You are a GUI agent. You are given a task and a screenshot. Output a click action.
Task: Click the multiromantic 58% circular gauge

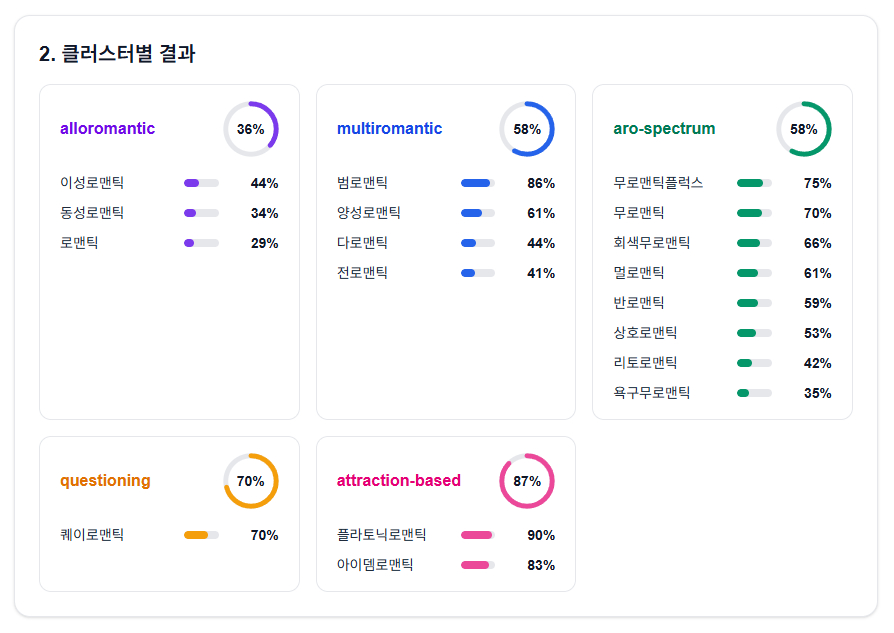[x=527, y=129]
